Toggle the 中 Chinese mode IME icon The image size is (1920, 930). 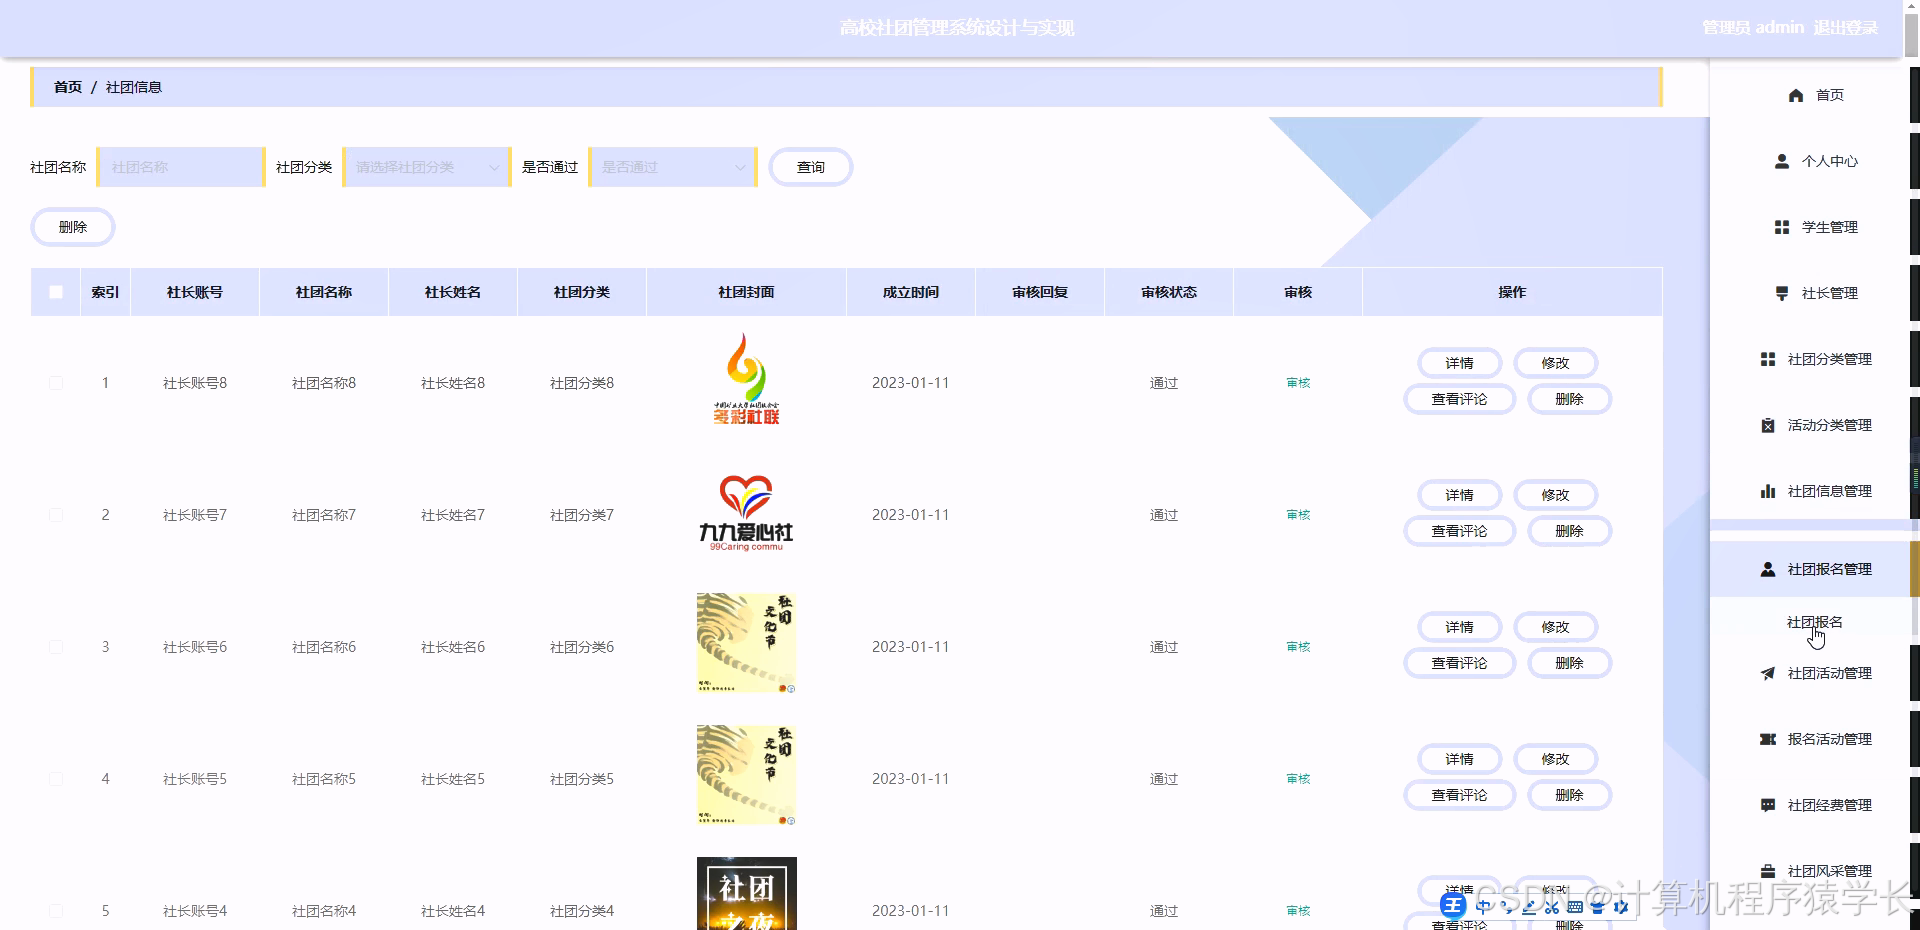[1483, 906]
